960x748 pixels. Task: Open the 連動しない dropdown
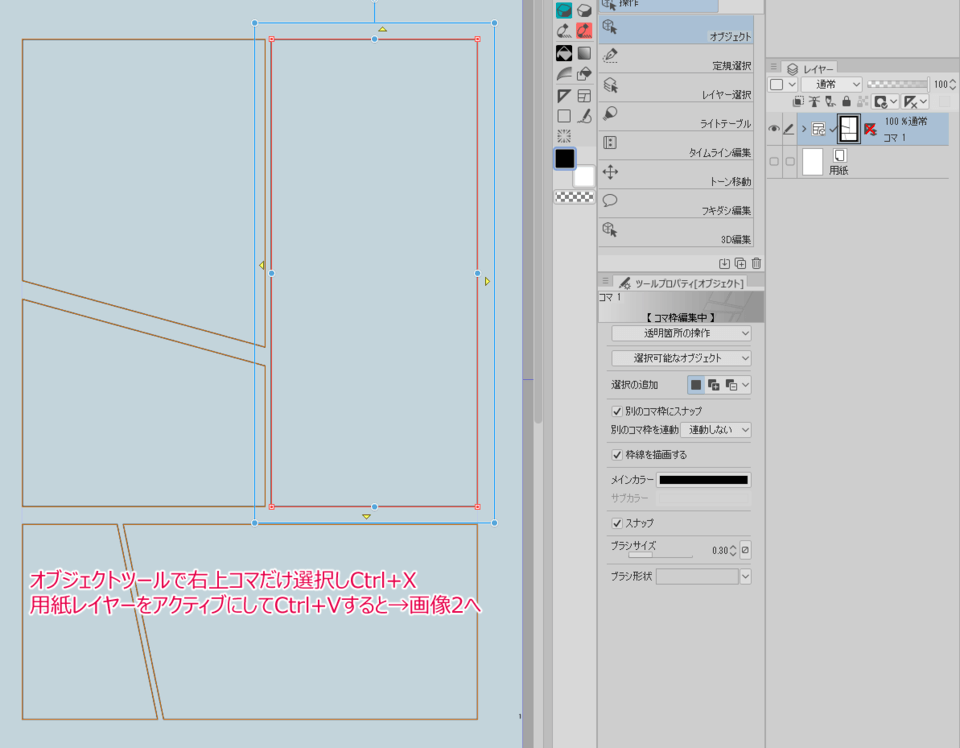(x=716, y=430)
